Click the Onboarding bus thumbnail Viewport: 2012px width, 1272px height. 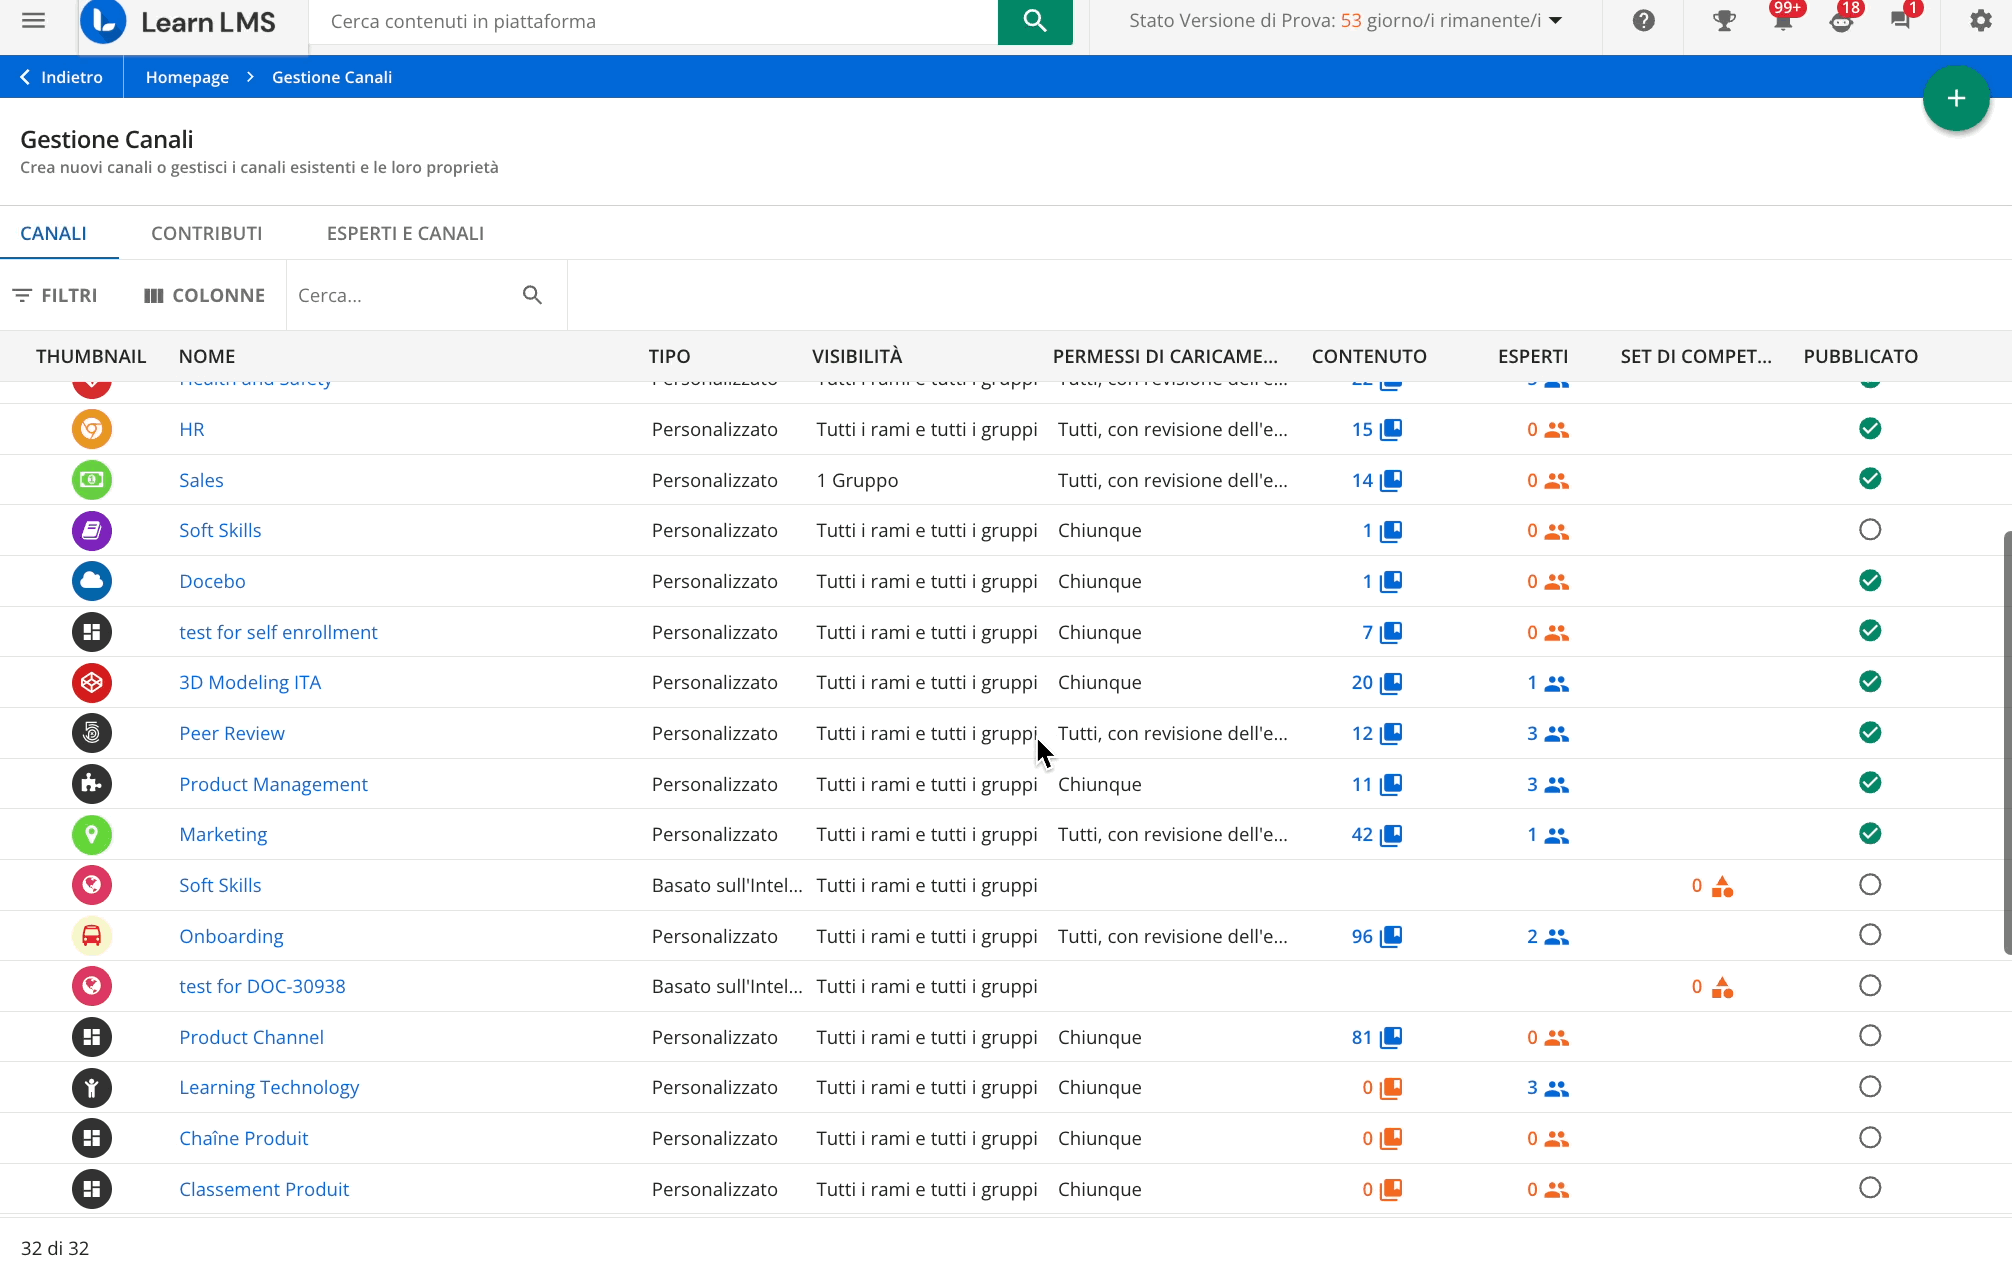click(x=91, y=936)
